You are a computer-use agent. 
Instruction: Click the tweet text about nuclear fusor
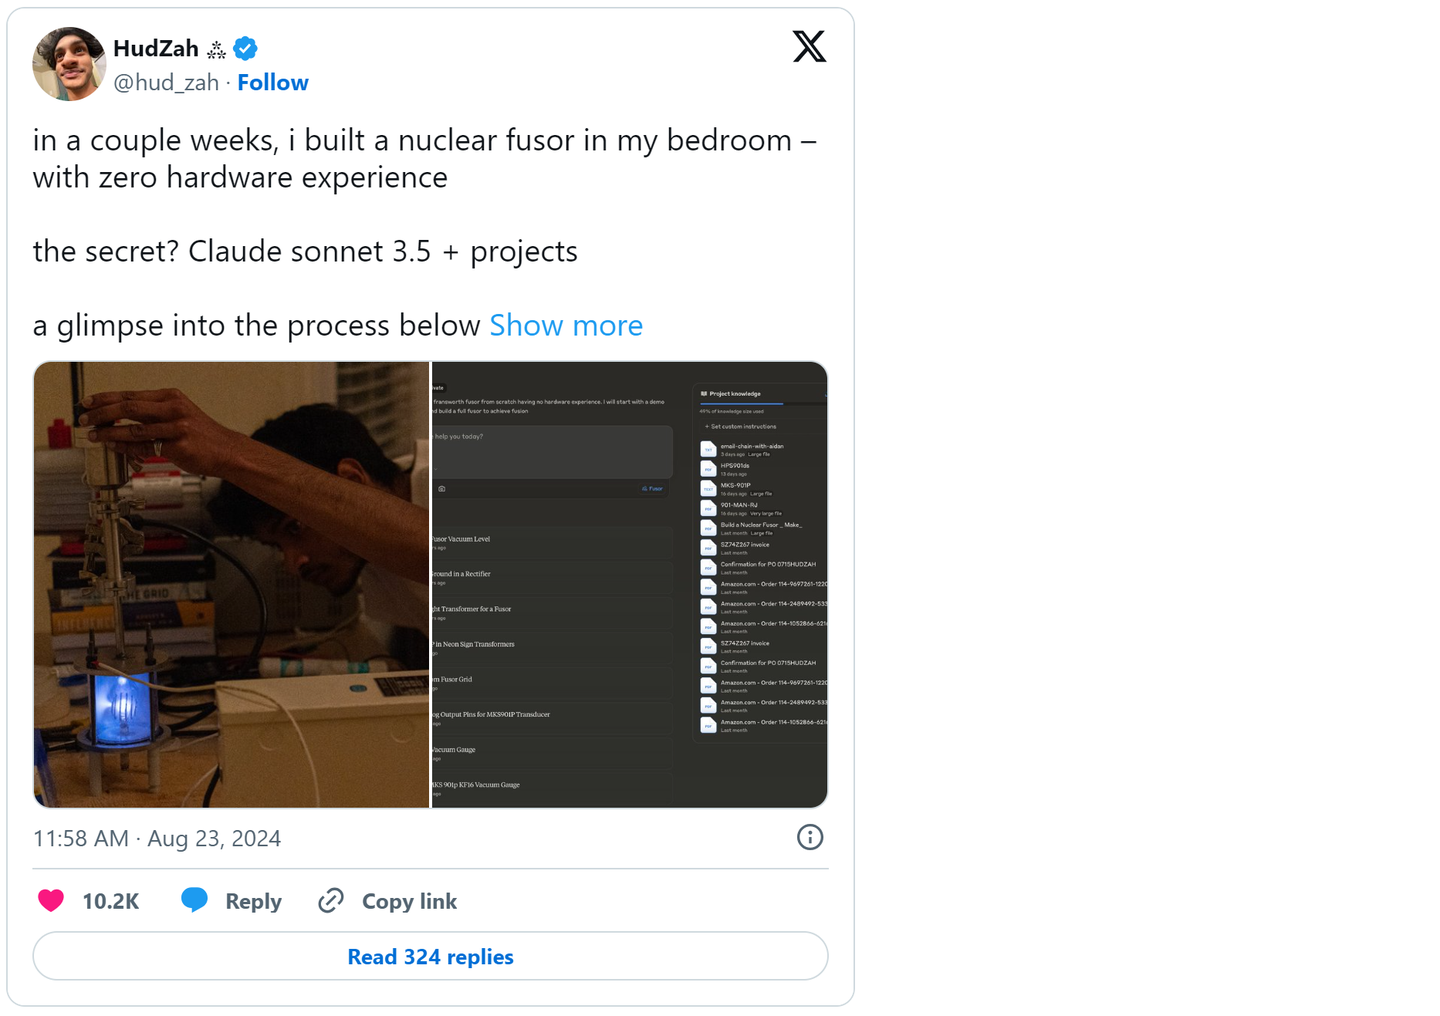[424, 158]
